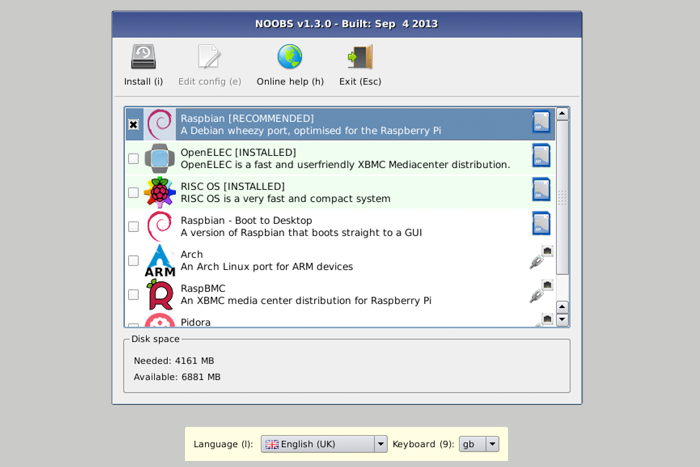700x467 pixels.
Task: Click the Raspbian Boot to Desktop swirl logo
Action: point(160,226)
